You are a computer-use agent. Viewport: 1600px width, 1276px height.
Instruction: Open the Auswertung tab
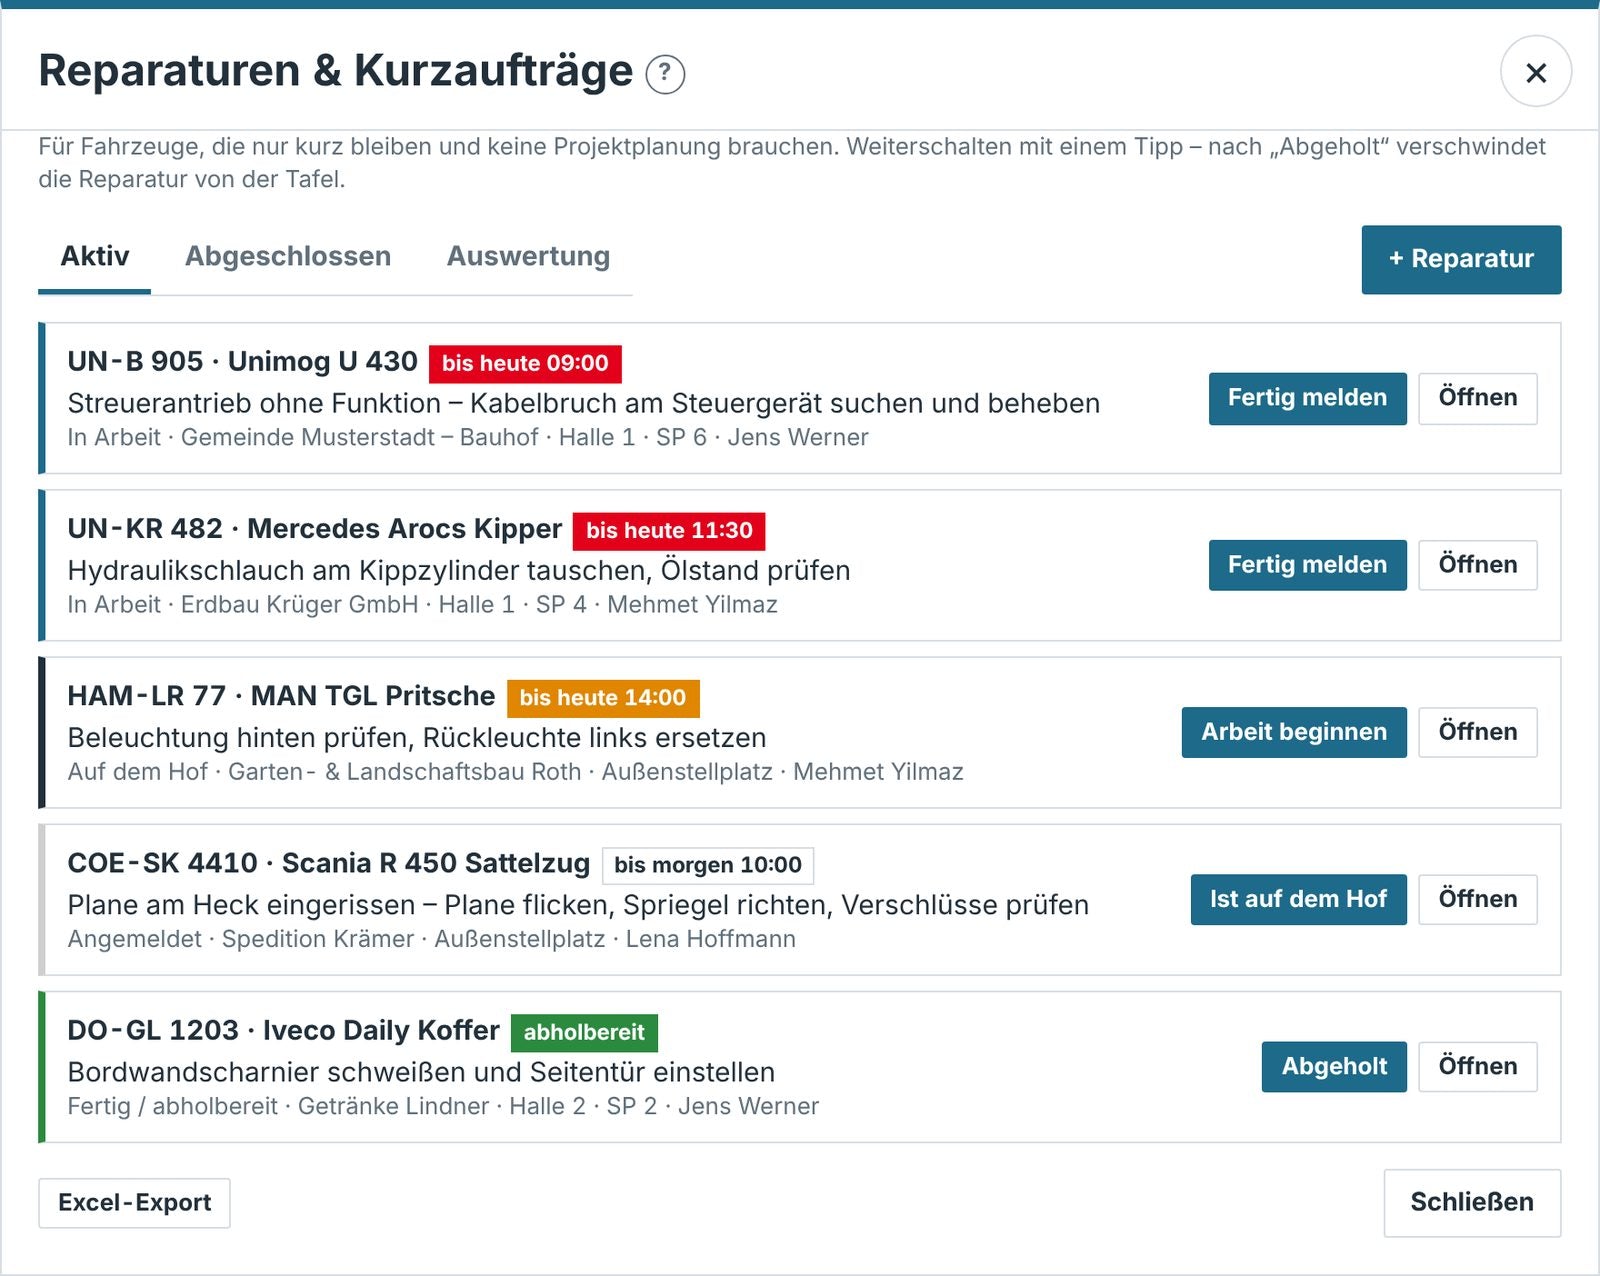(x=528, y=256)
